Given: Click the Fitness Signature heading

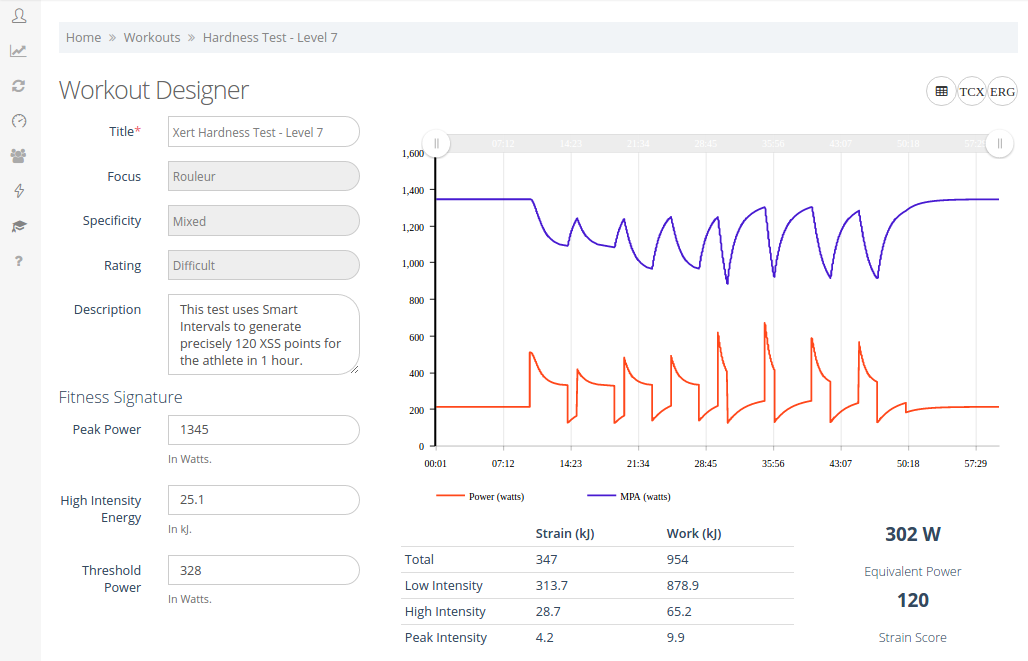Looking at the screenshot, I should tap(121, 397).
